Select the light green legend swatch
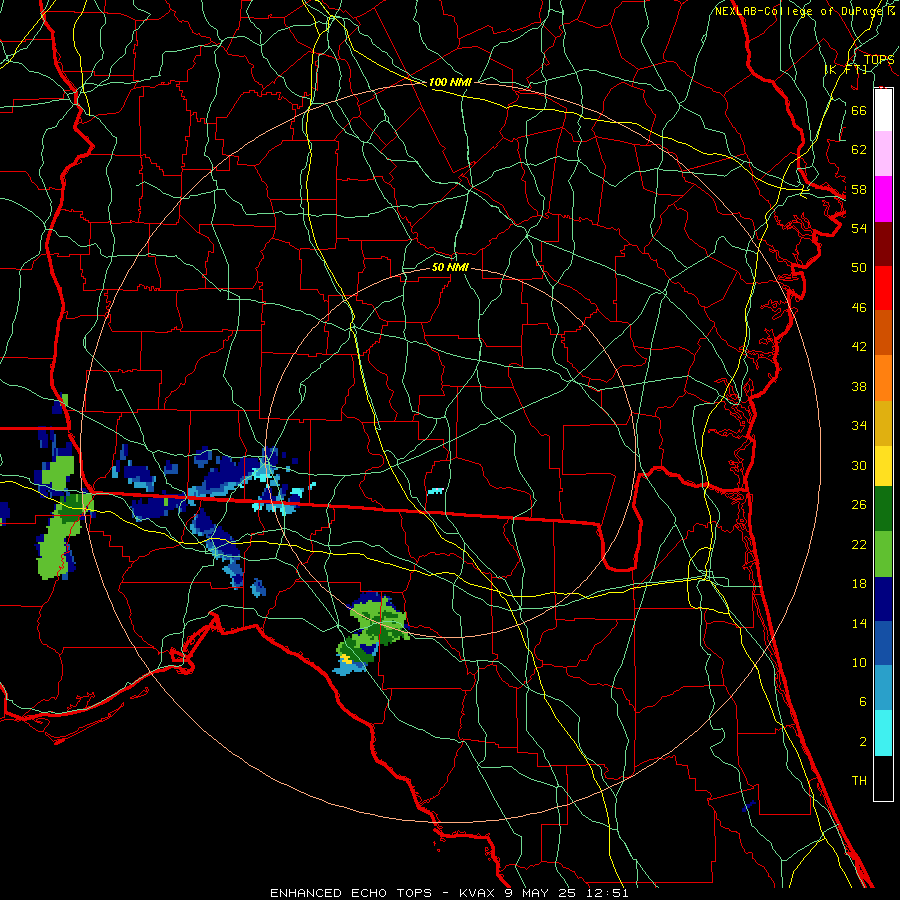 point(883,554)
